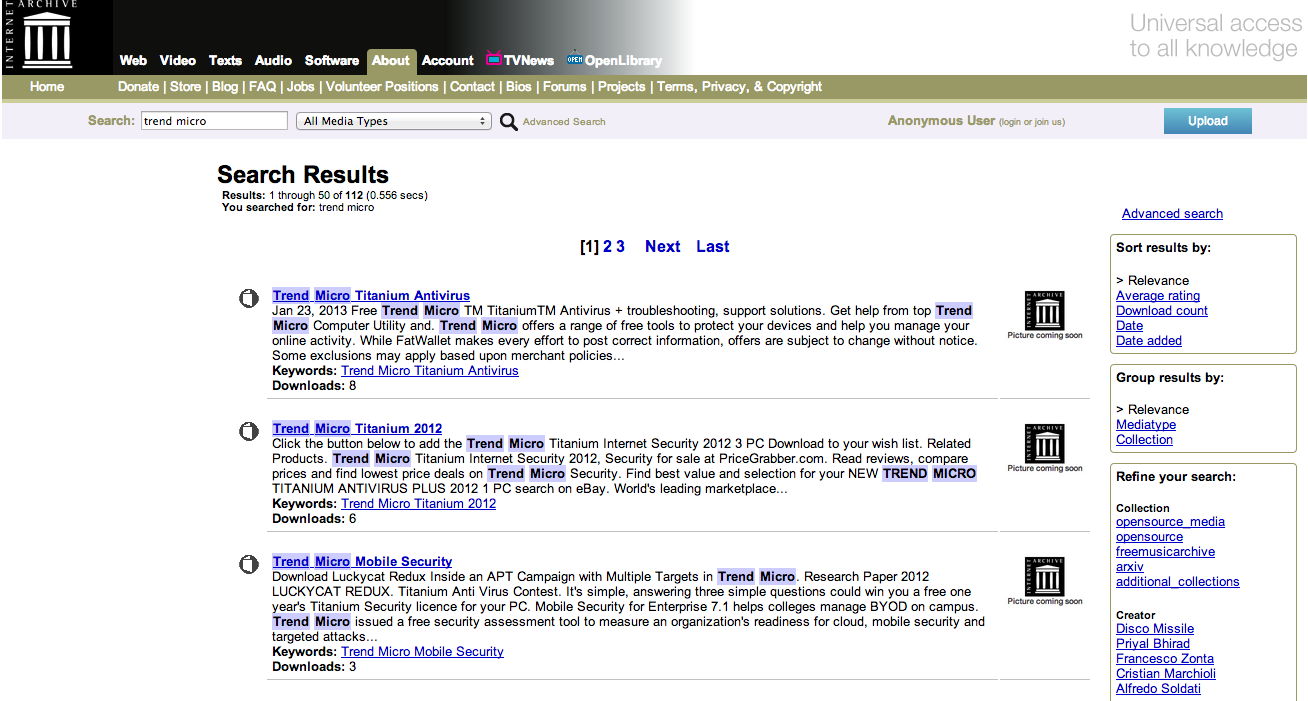
Task: Click the media type icon beside Trend Micro Mobile Security
Action: click(249, 564)
